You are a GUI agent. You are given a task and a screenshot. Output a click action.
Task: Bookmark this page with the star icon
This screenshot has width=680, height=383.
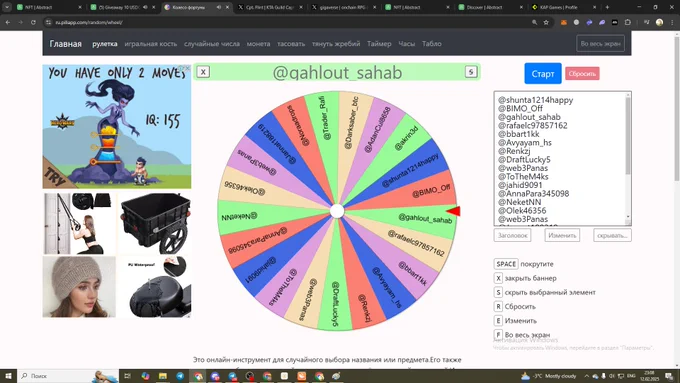coord(546,22)
